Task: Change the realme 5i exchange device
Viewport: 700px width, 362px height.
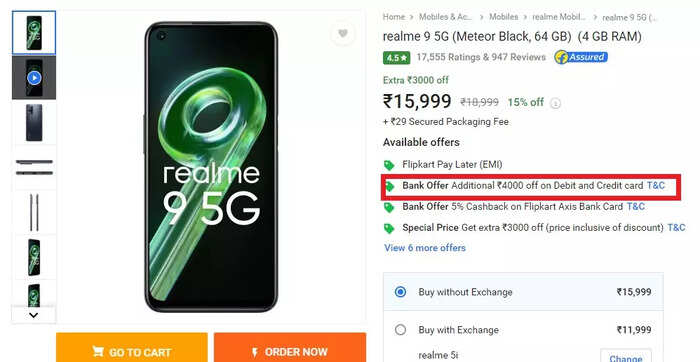Action: [625, 358]
